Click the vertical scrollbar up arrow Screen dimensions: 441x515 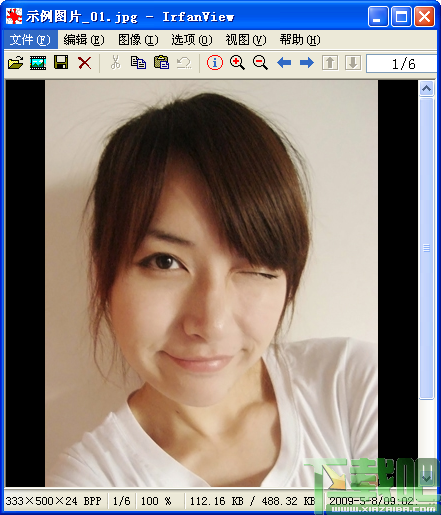pyautogui.click(x=426, y=89)
